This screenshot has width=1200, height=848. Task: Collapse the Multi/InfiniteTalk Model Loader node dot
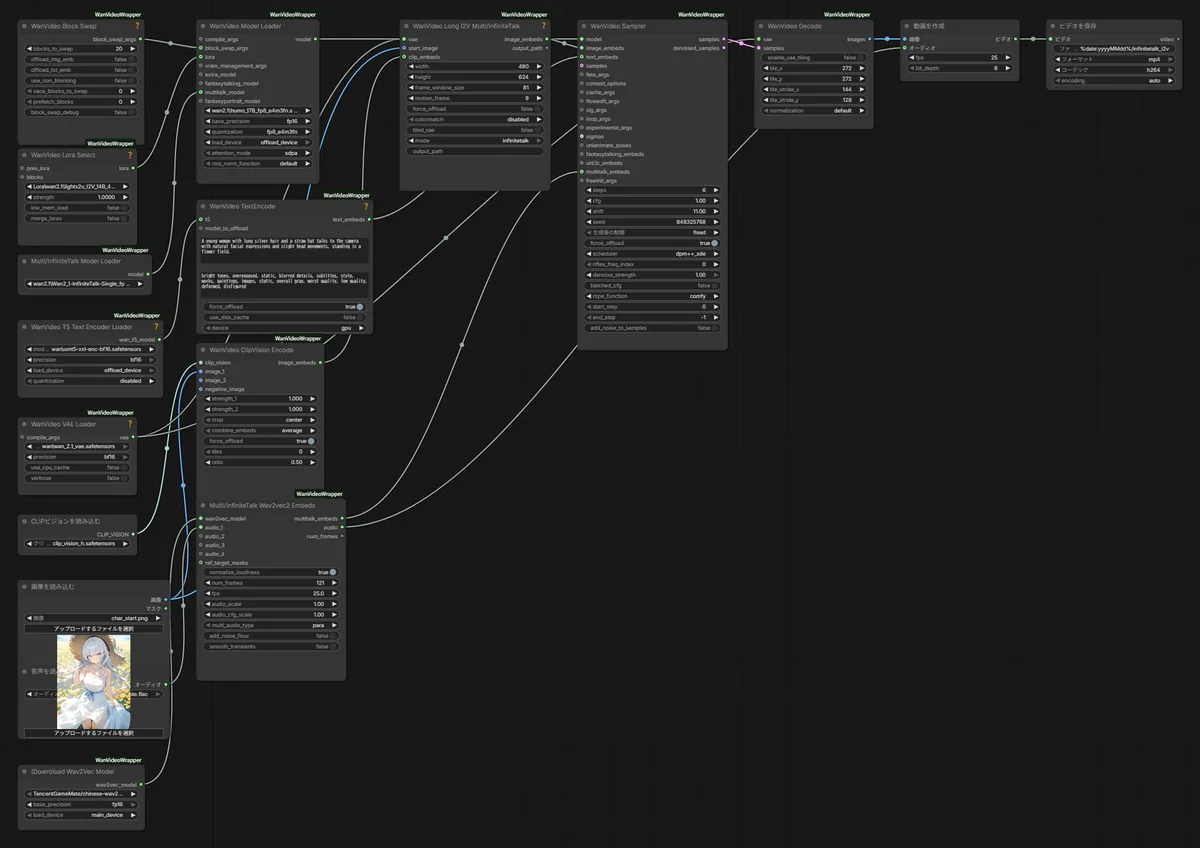26,261
